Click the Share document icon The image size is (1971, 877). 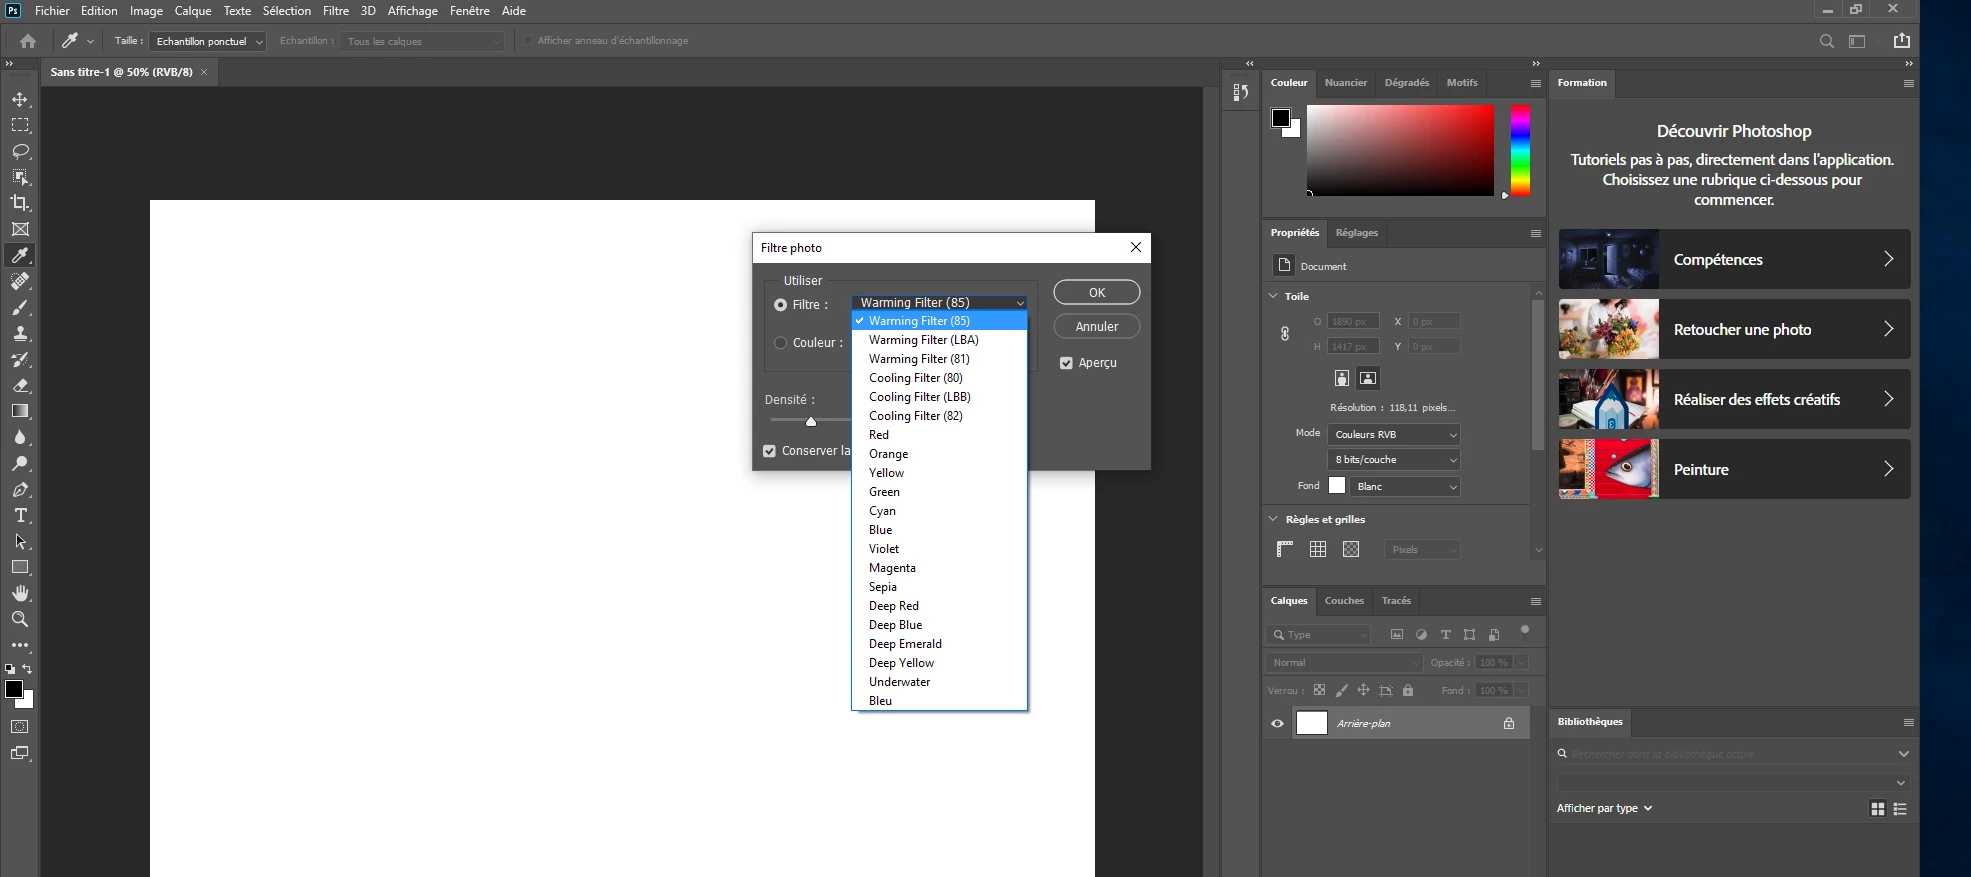tap(1902, 41)
